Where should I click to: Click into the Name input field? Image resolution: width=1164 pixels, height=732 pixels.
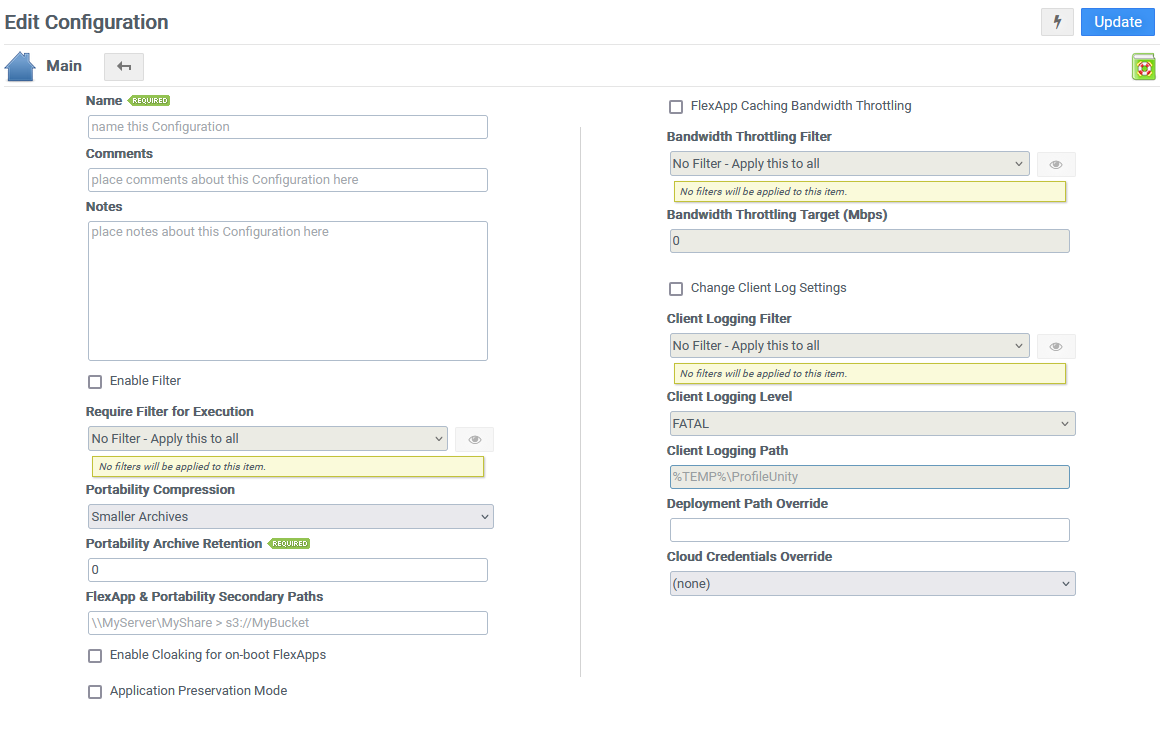pyautogui.click(x=288, y=127)
